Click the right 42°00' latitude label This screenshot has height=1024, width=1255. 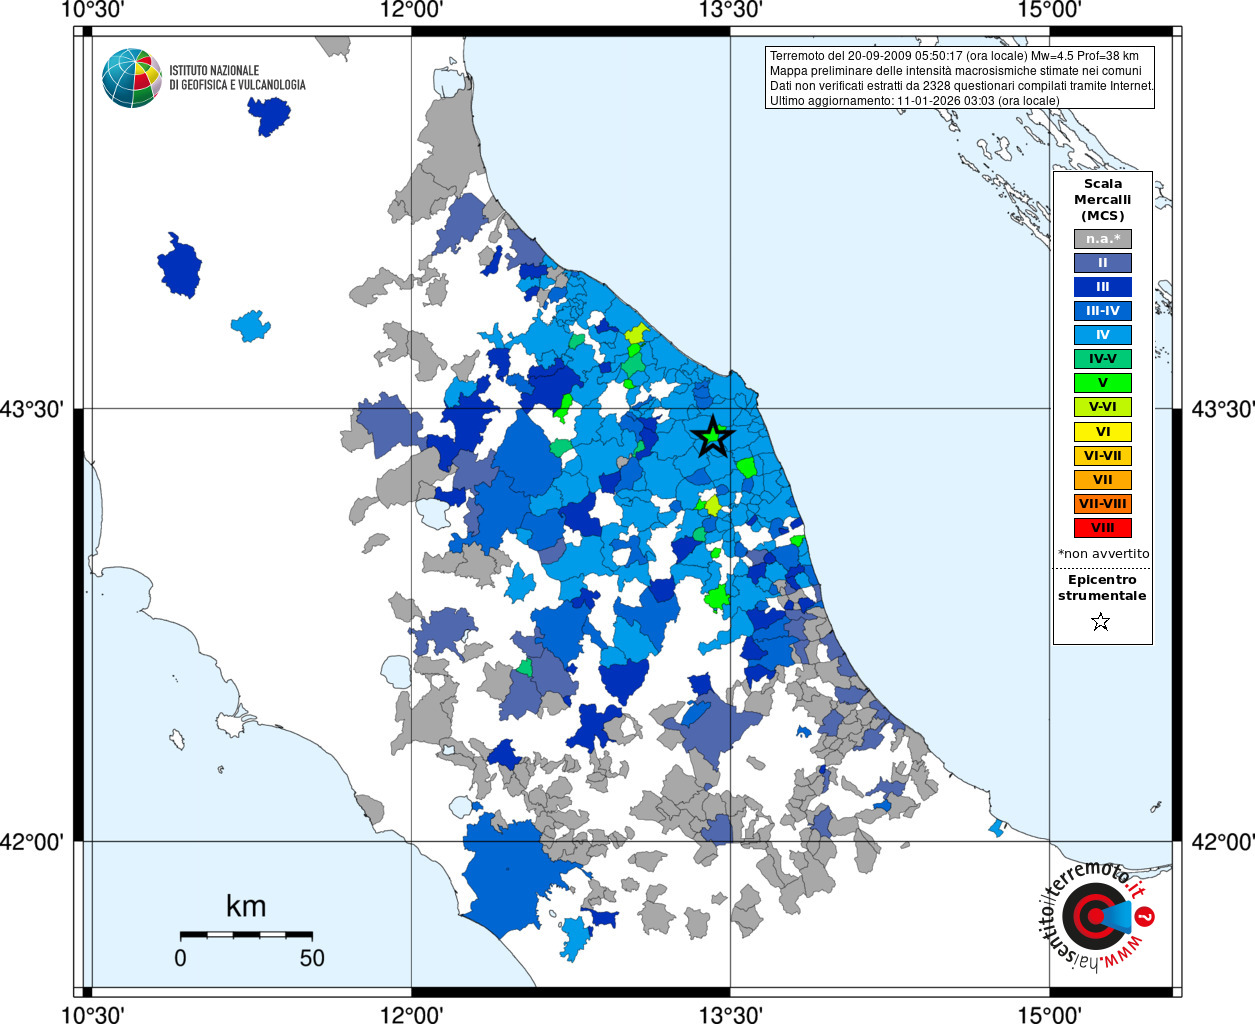coord(1222,842)
